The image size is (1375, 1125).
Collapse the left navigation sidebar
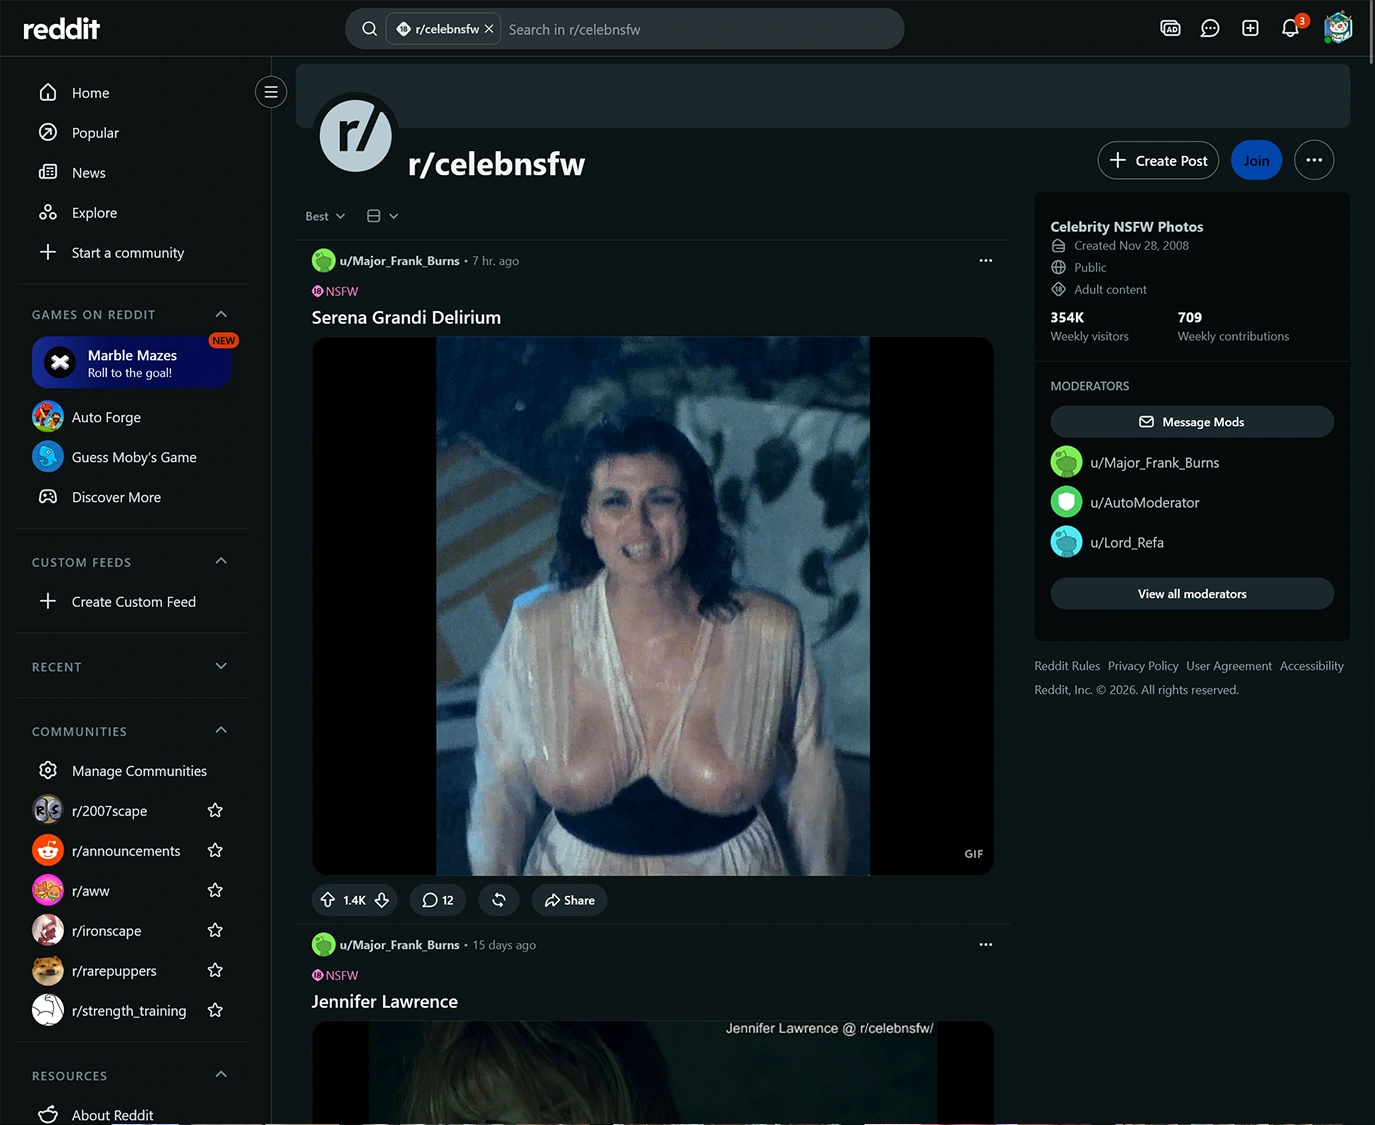pyautogui.click(x=271, y=92)
